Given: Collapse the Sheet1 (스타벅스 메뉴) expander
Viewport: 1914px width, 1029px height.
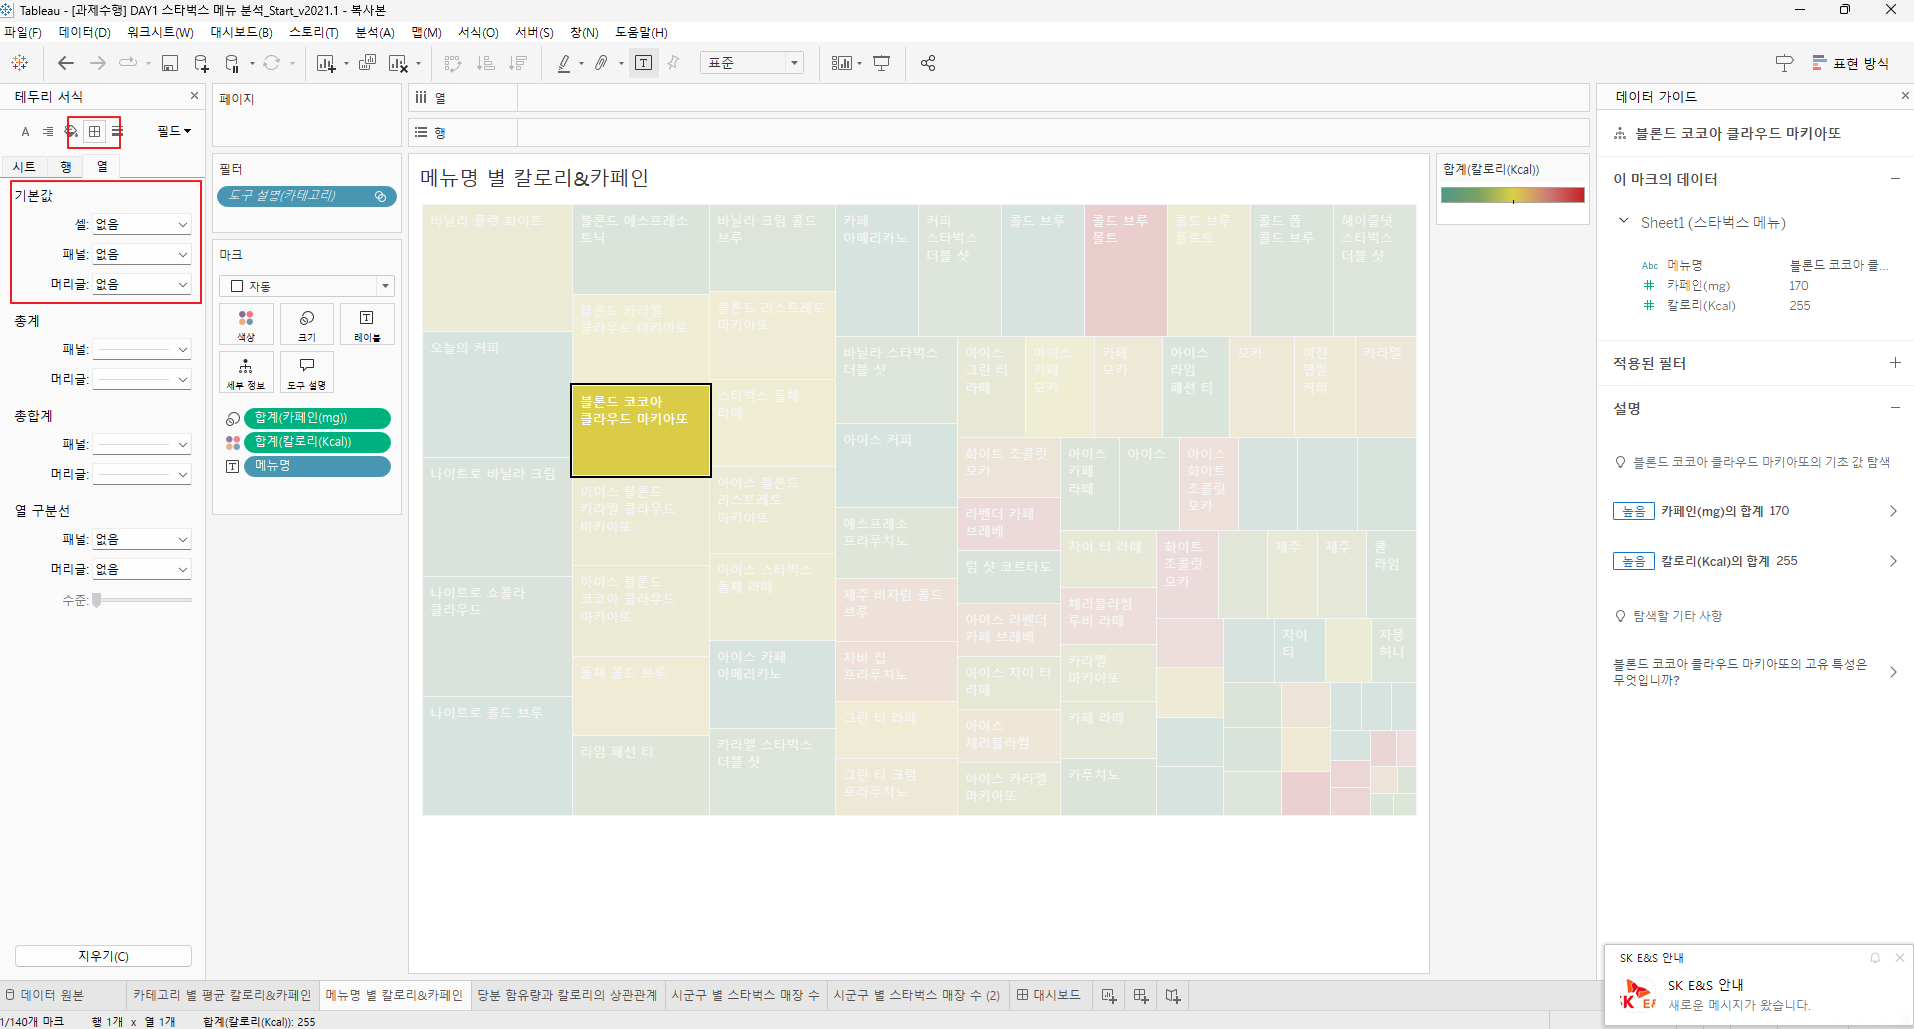Looking at the screenshot, I should tap(1624, 221).
